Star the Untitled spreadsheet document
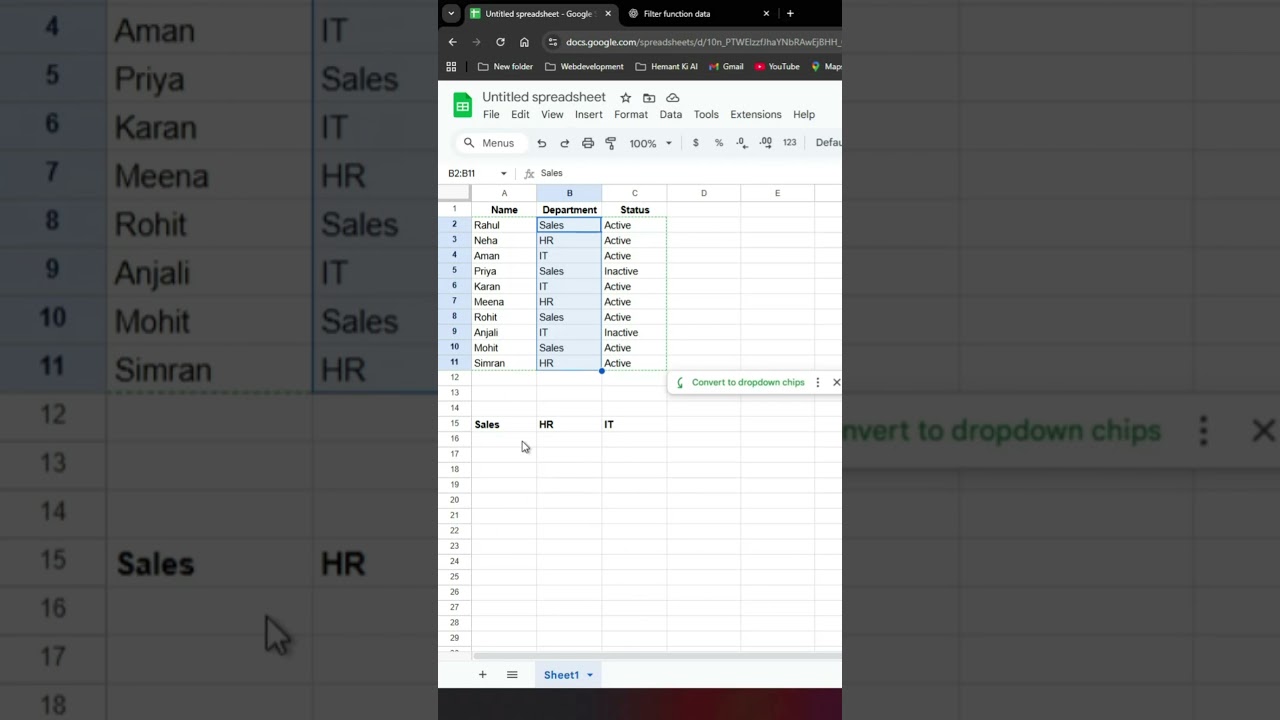This screenshot has width=1280, height=720. click(625, 97)
